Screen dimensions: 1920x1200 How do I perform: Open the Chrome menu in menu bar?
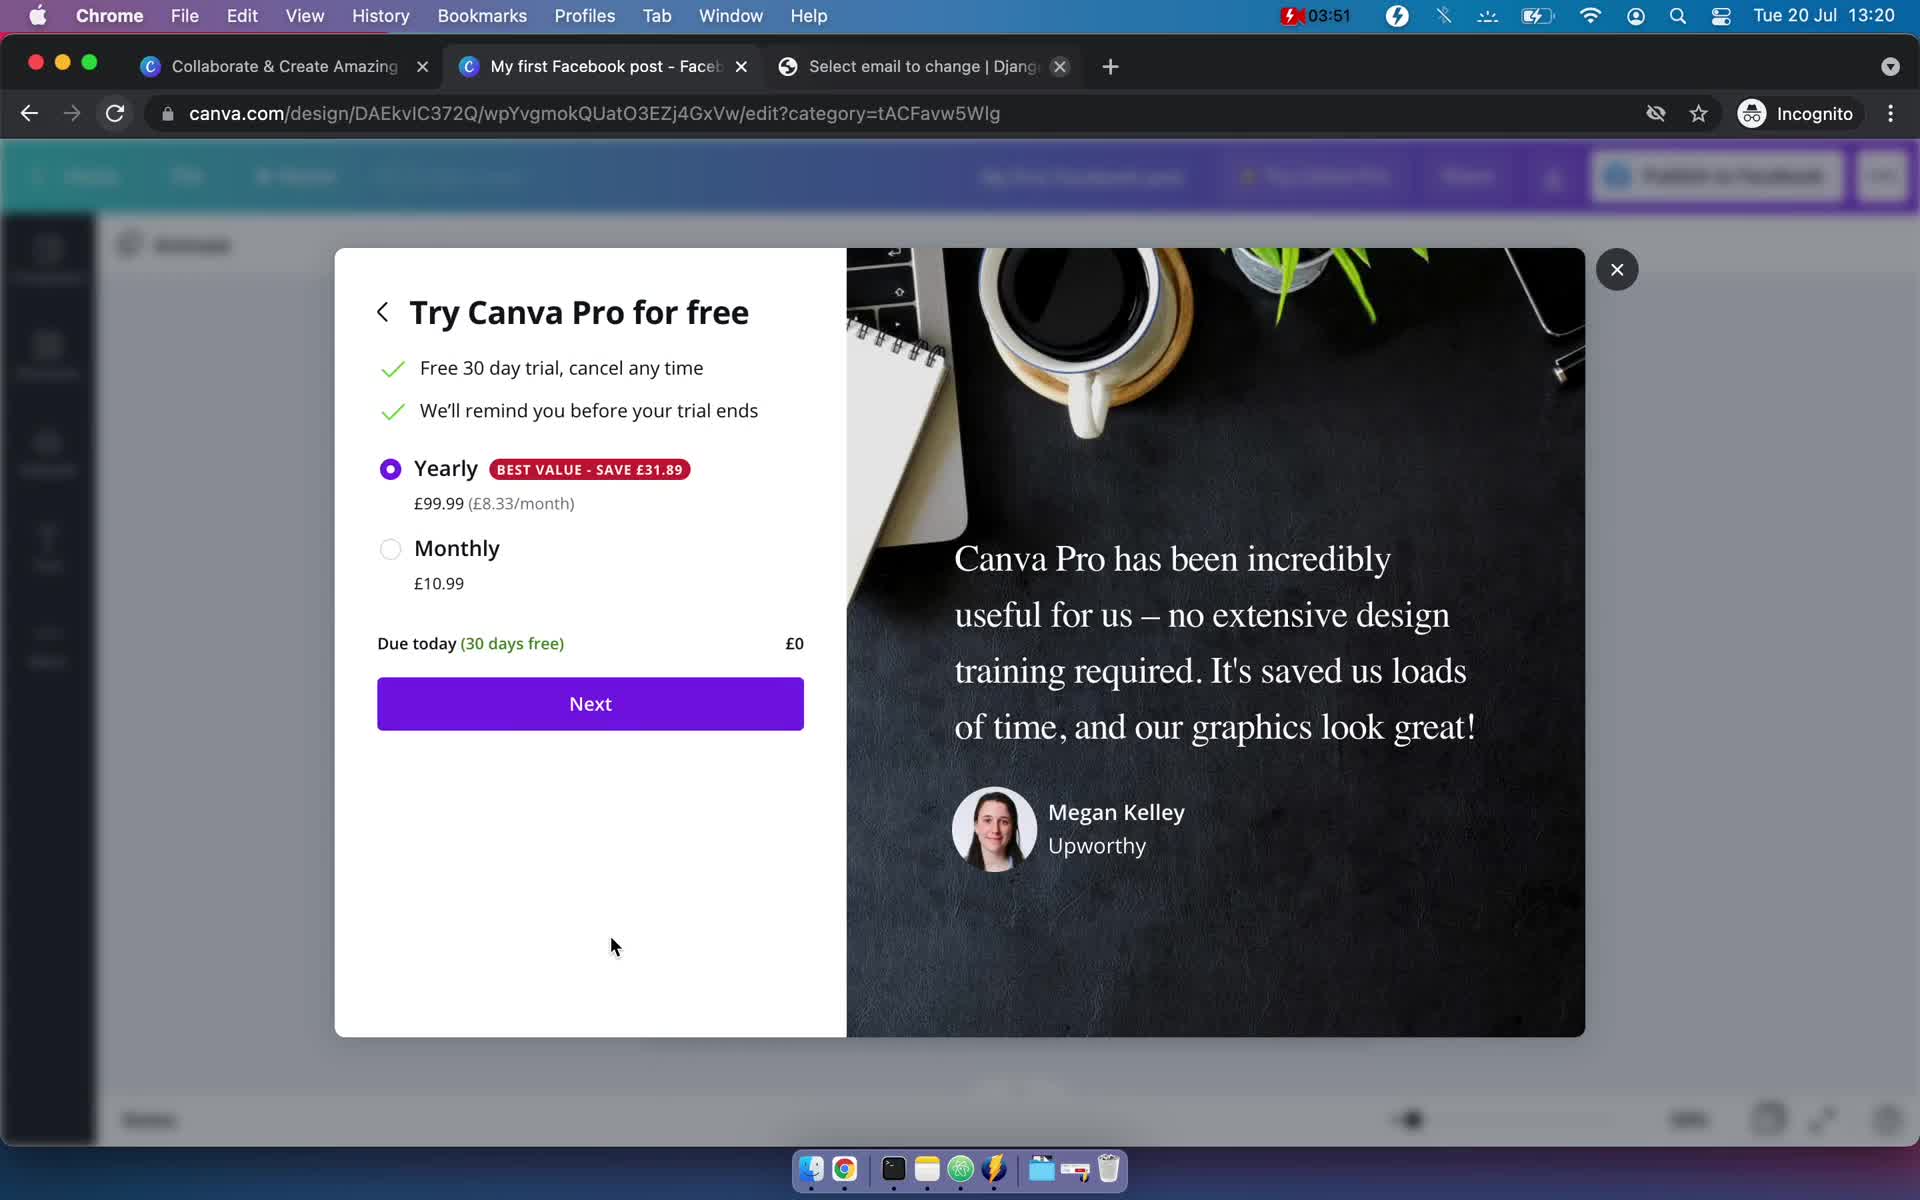click(109, 16)
